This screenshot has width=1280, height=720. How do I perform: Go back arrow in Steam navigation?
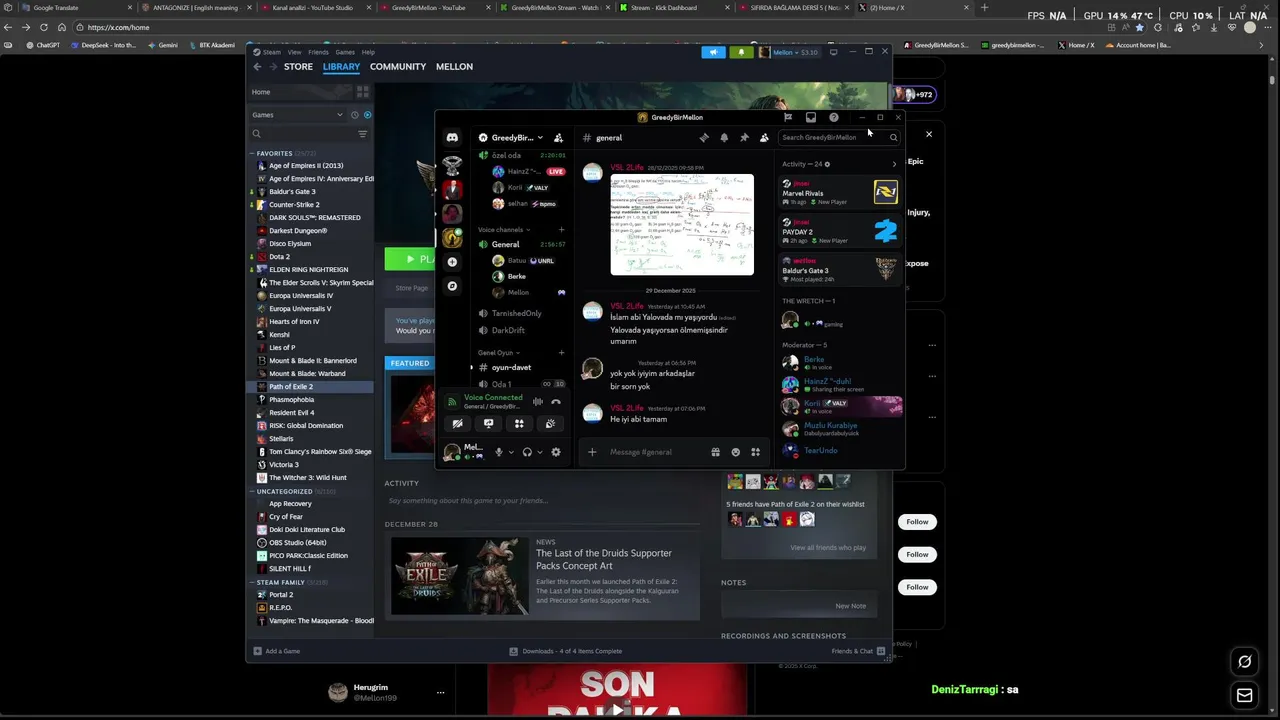[x=257, y=67]
